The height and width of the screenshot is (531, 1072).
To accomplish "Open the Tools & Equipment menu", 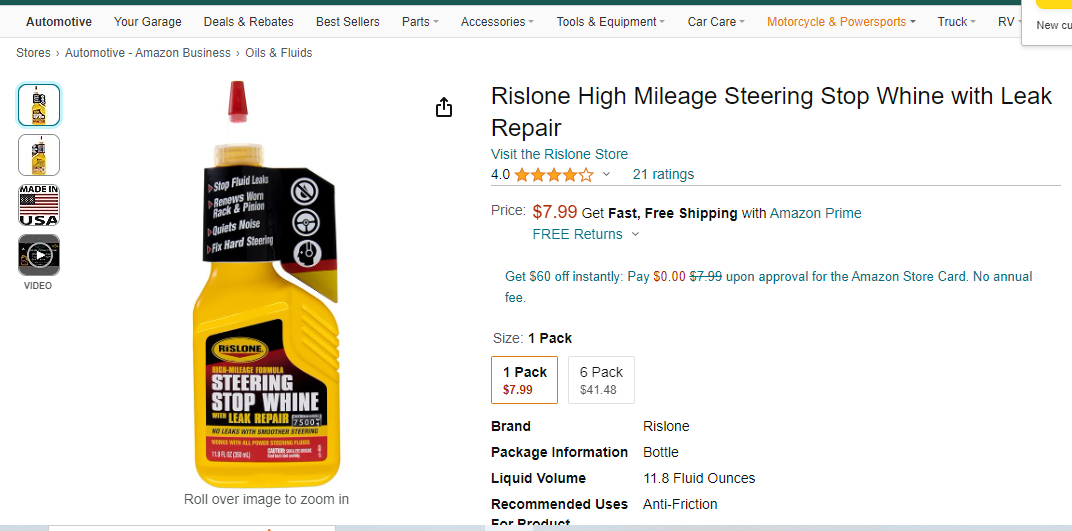I will [x=611, y=22].
